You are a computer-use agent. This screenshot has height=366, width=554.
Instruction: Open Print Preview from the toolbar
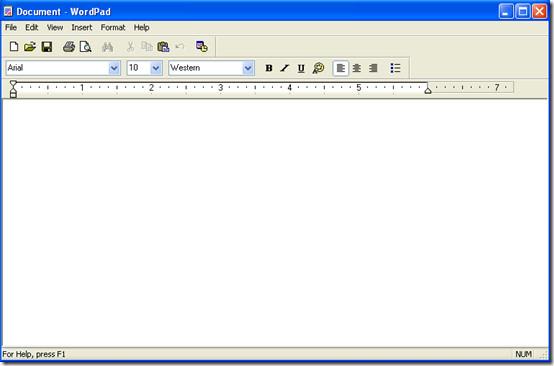coord(85,47)
